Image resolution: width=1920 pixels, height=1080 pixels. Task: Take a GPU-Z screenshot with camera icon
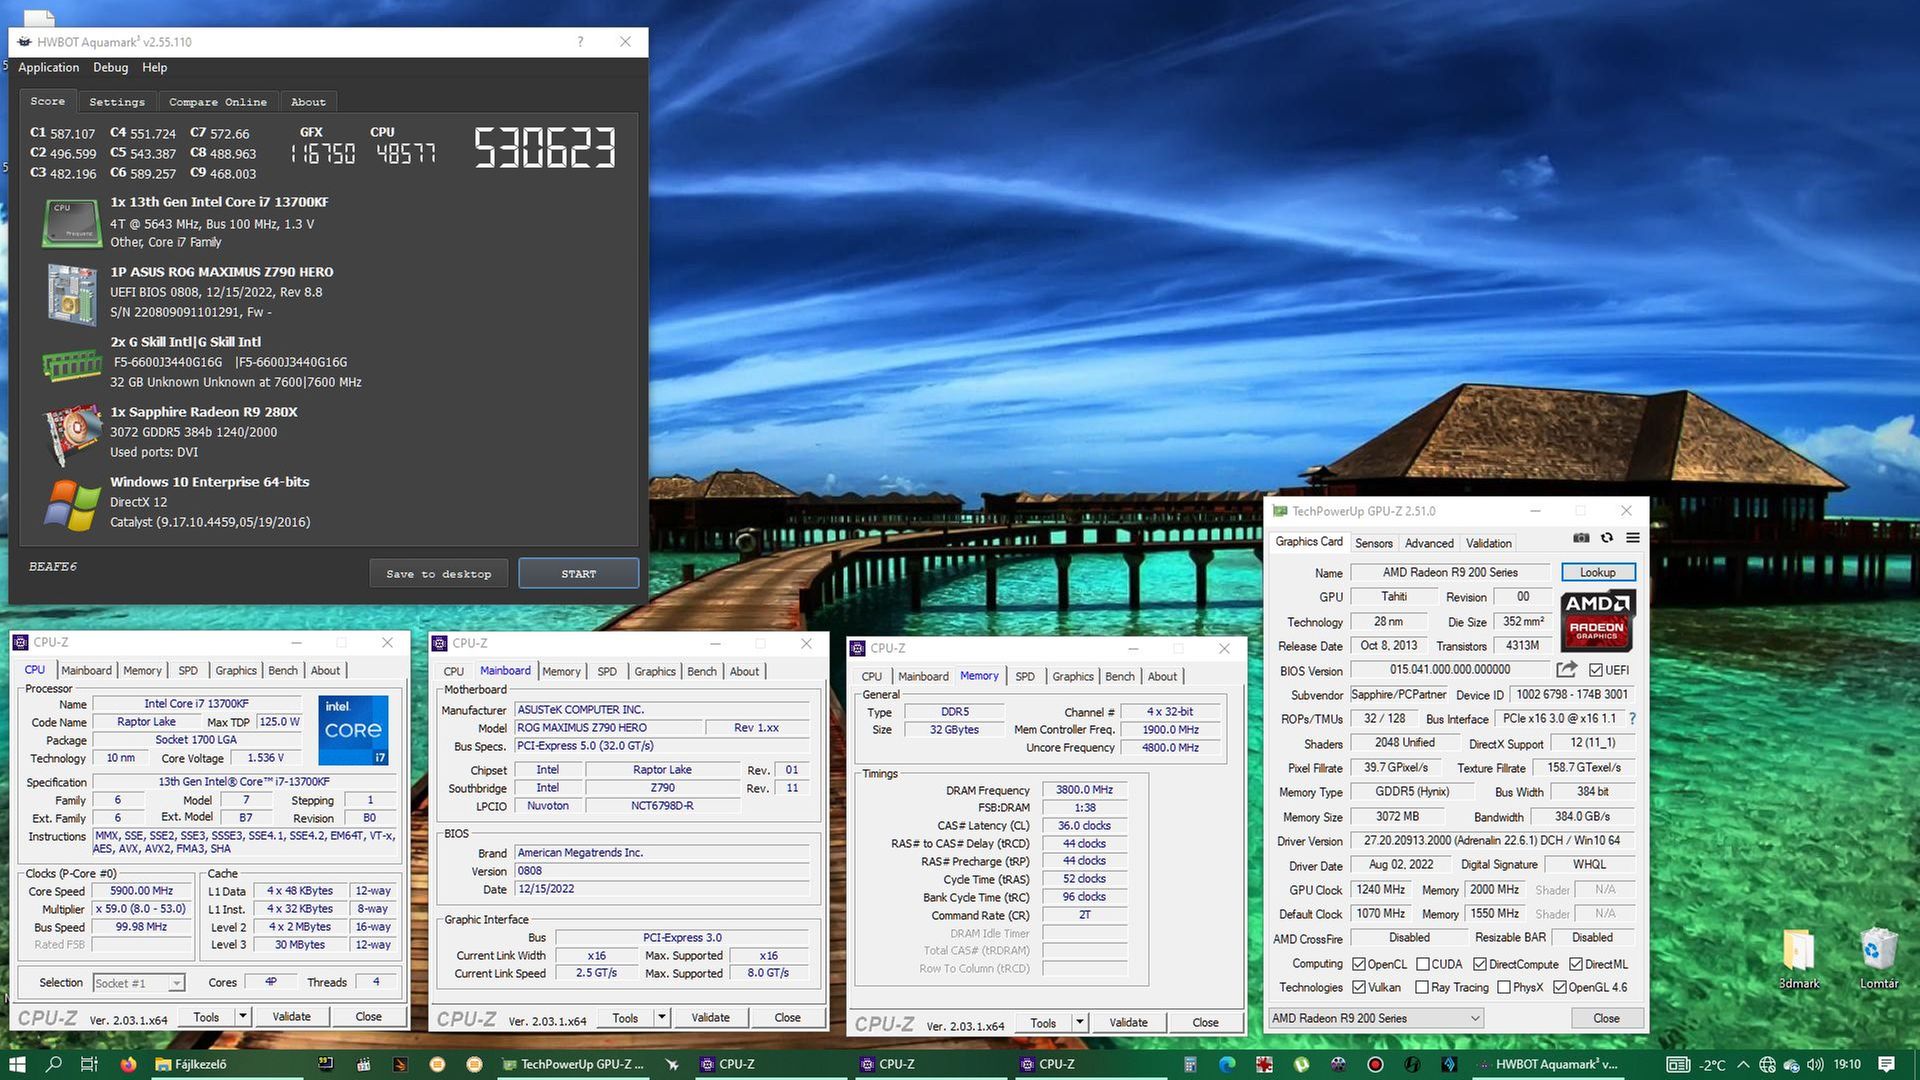(x=1581, y=538)
